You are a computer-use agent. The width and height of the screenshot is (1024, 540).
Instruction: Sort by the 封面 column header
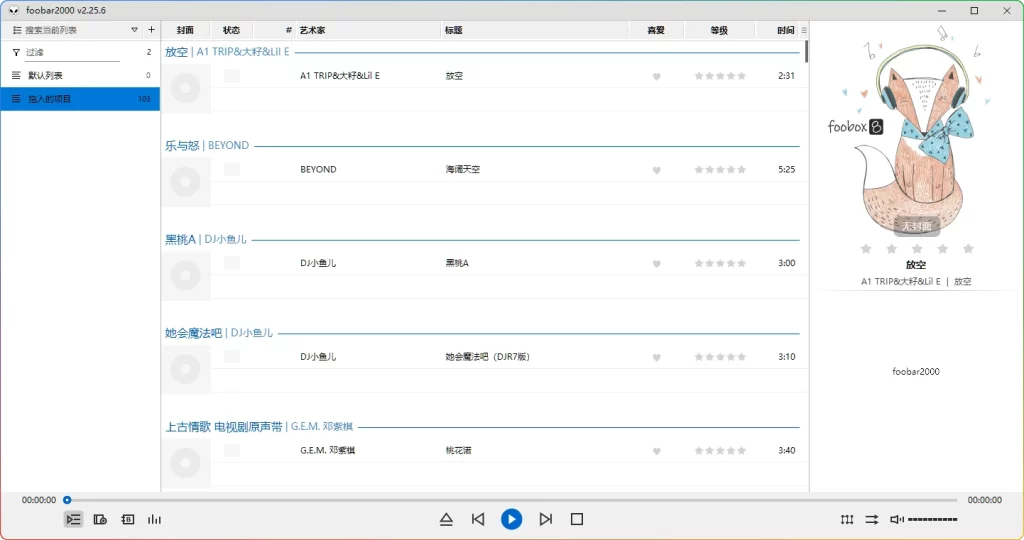pyautogui.click(x=185, y=30)
